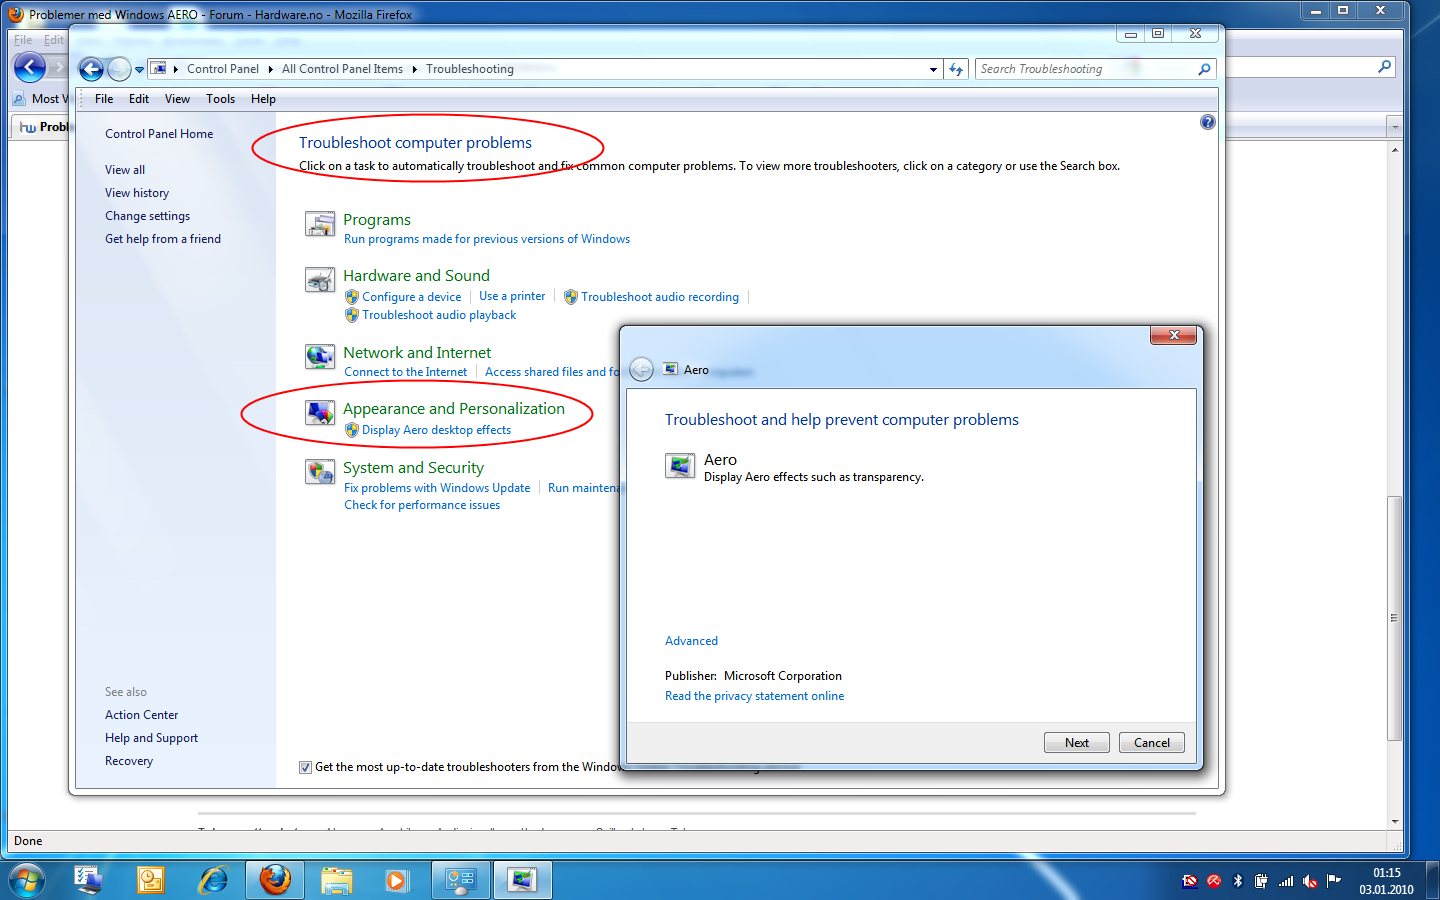Click the Control Panel forward arrow button
The image size is (1440, 900).
[119, 69]
